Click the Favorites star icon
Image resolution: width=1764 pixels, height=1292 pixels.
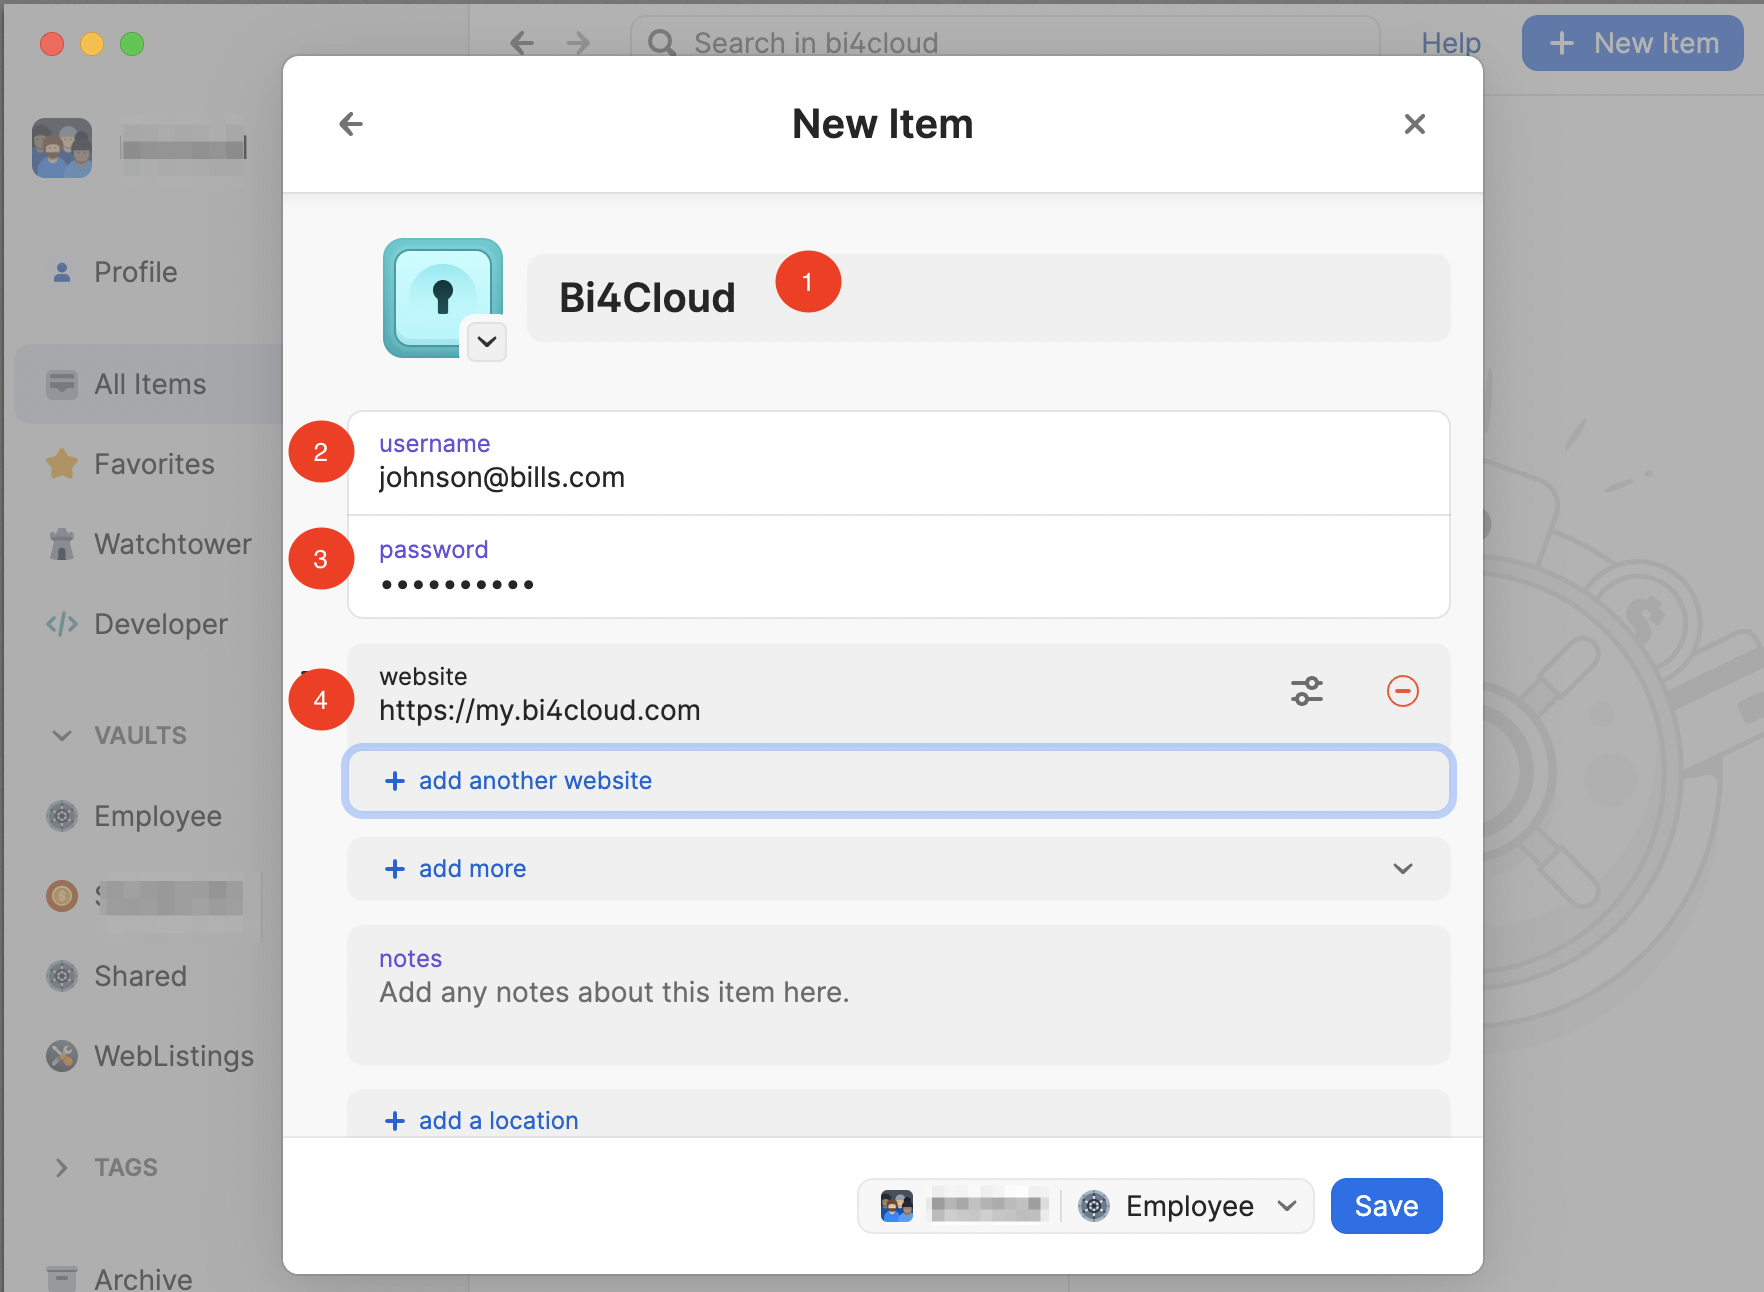coord(62,463)
